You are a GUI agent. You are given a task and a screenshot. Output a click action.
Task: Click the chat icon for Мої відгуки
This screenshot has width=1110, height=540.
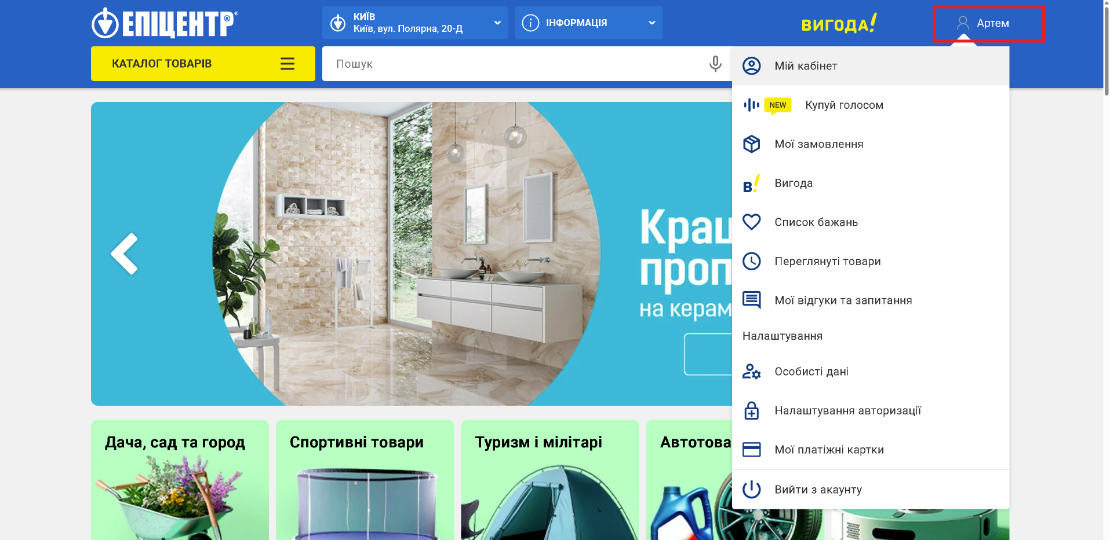point(751,300)
